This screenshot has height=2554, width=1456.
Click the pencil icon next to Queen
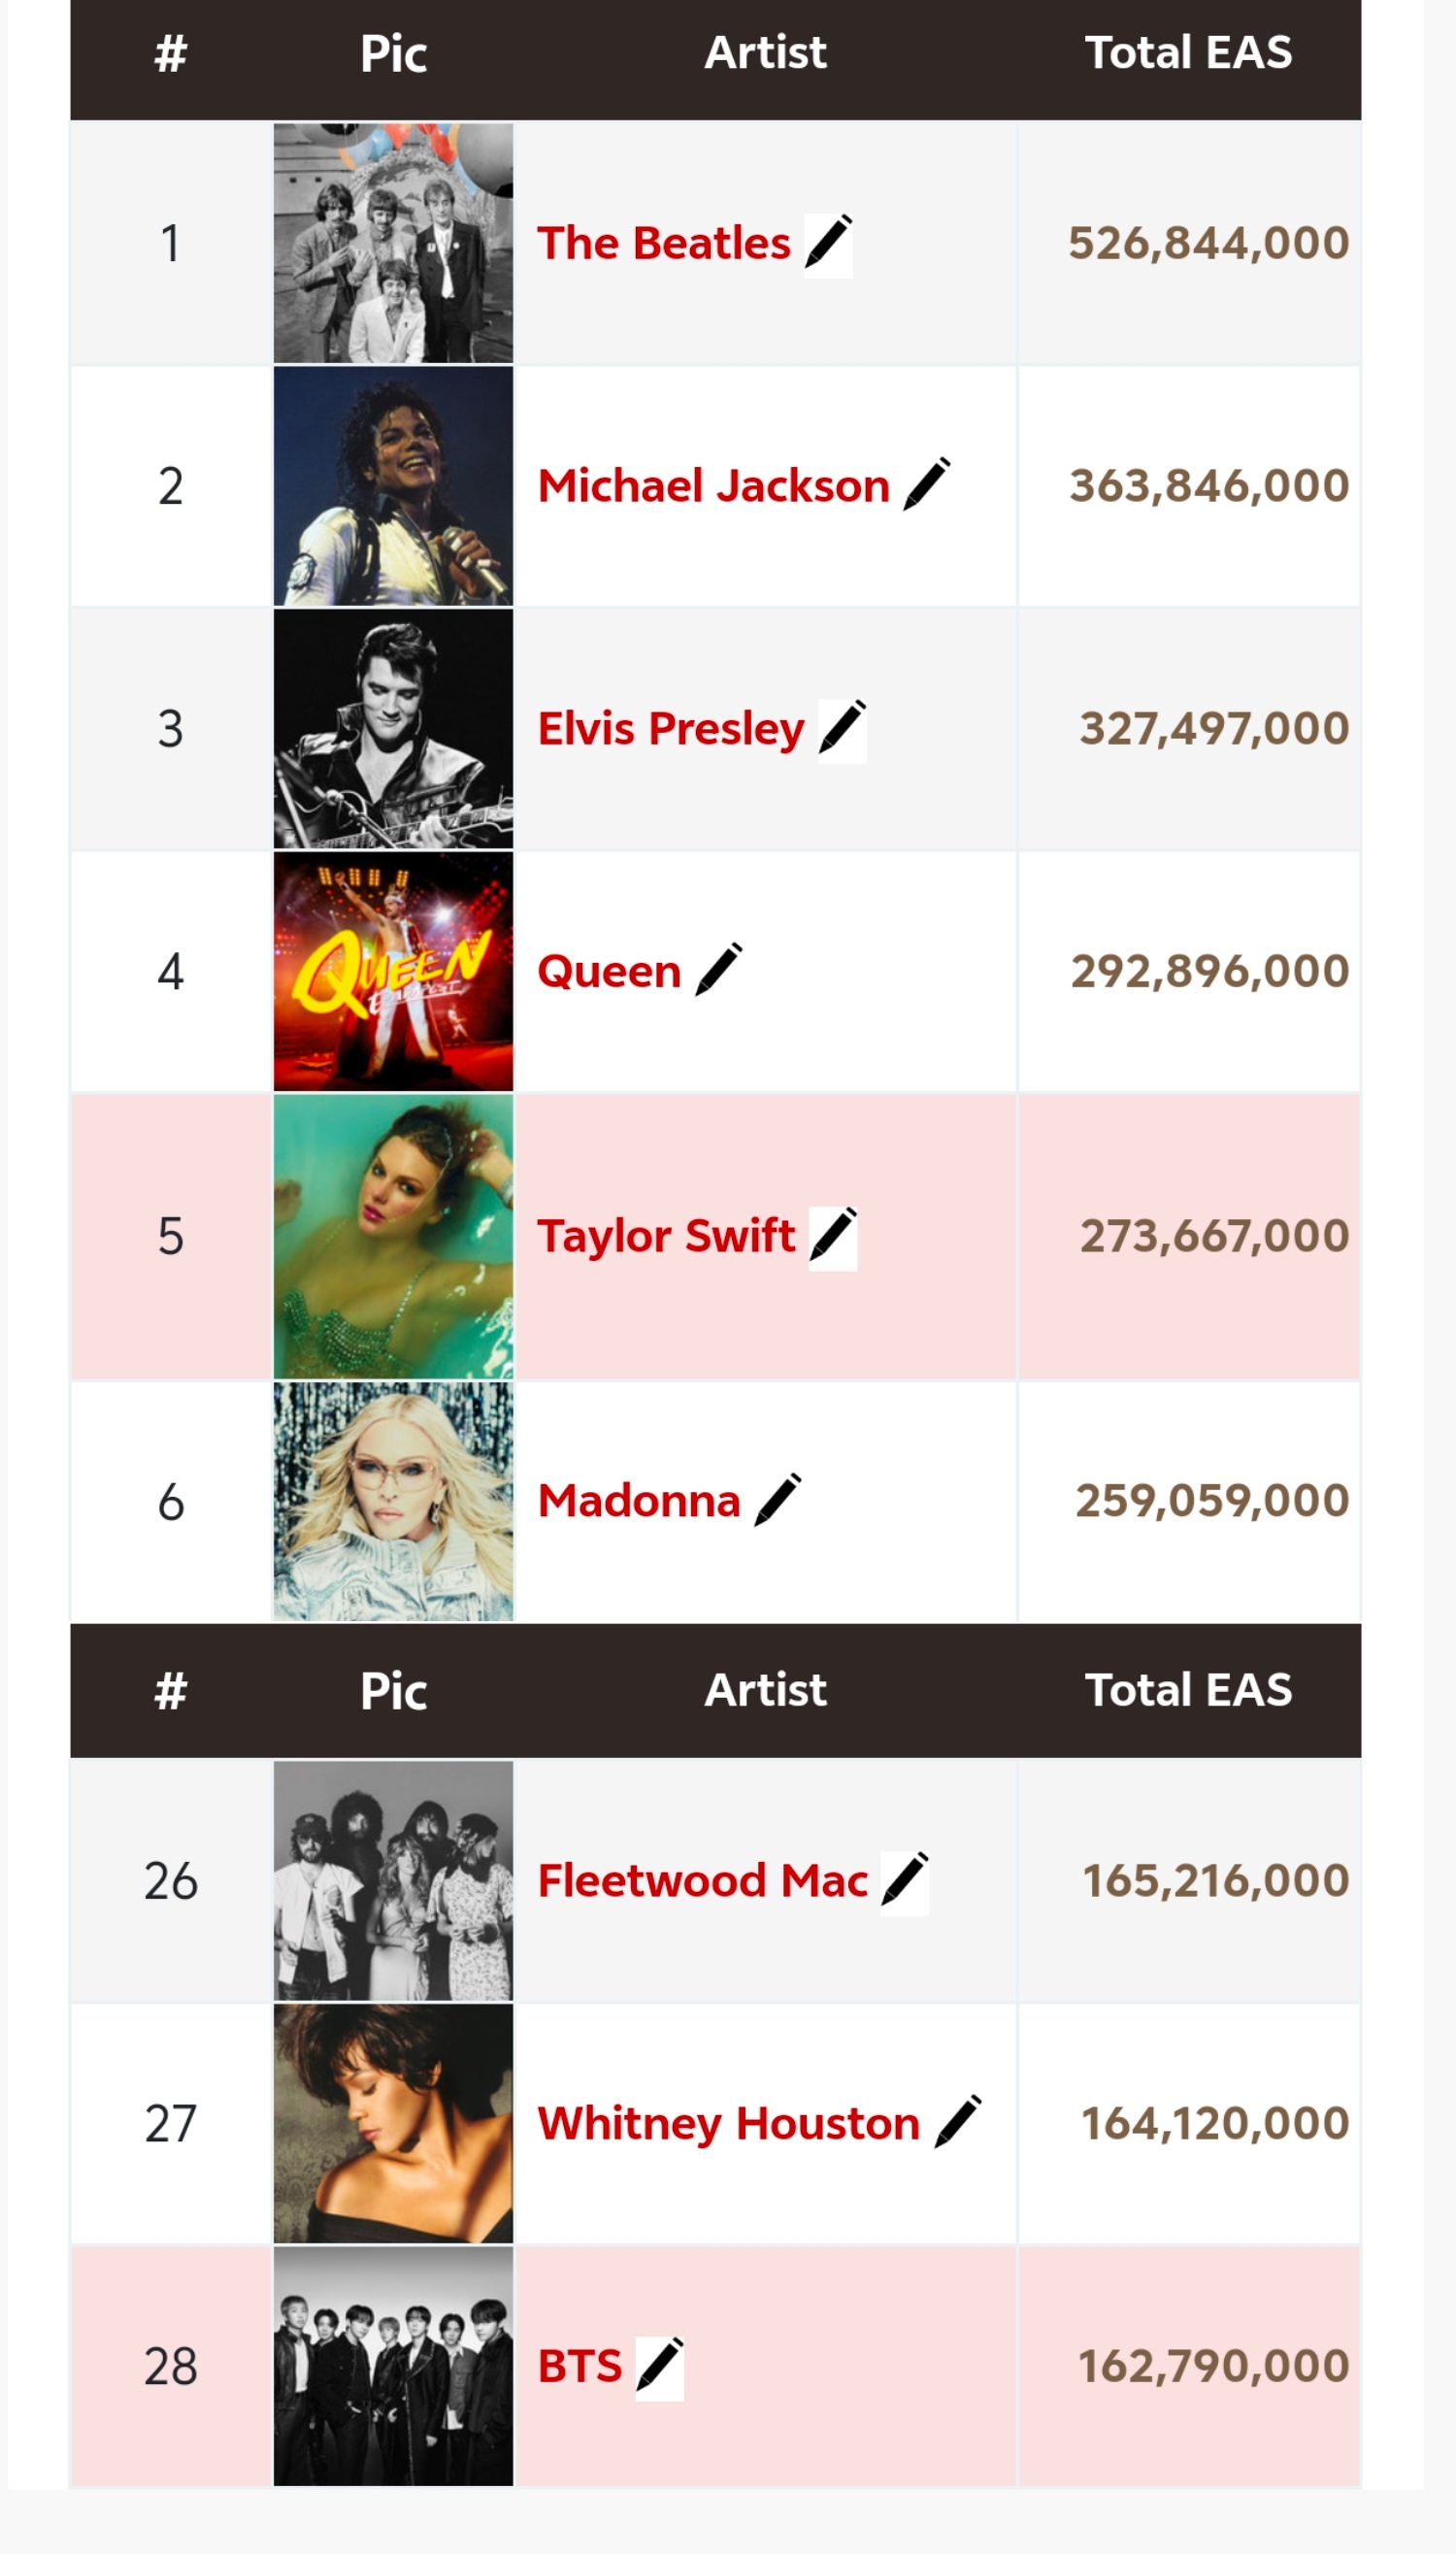point(719,971)
